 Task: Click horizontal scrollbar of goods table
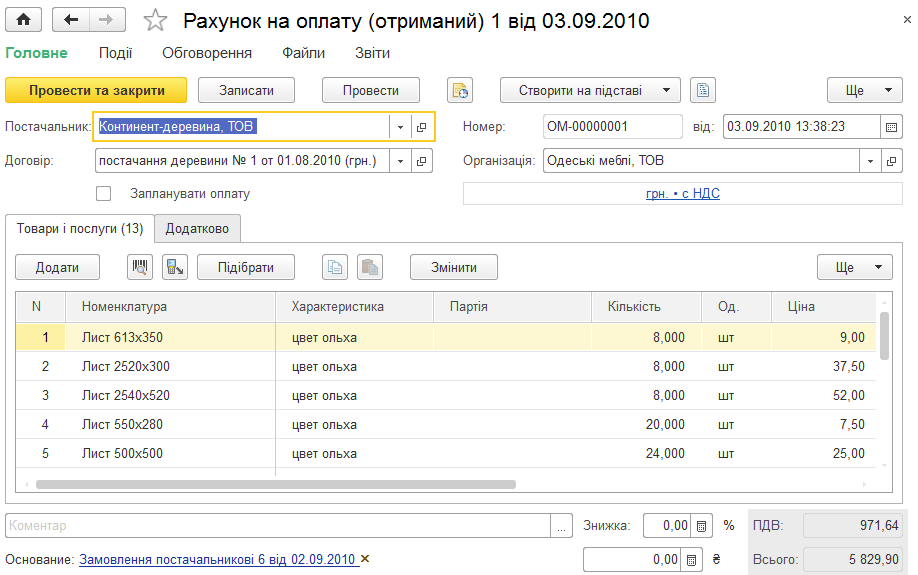(x=276, y=485)
